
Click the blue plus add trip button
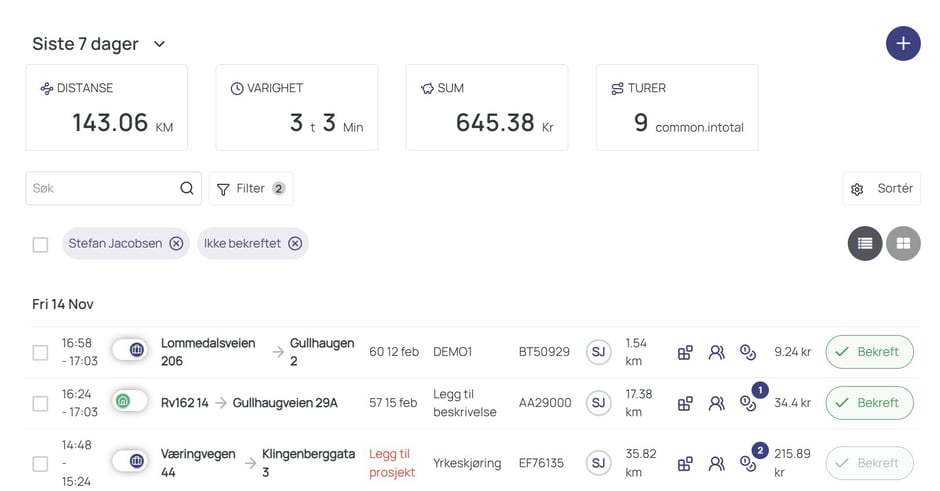click(903, 44)
